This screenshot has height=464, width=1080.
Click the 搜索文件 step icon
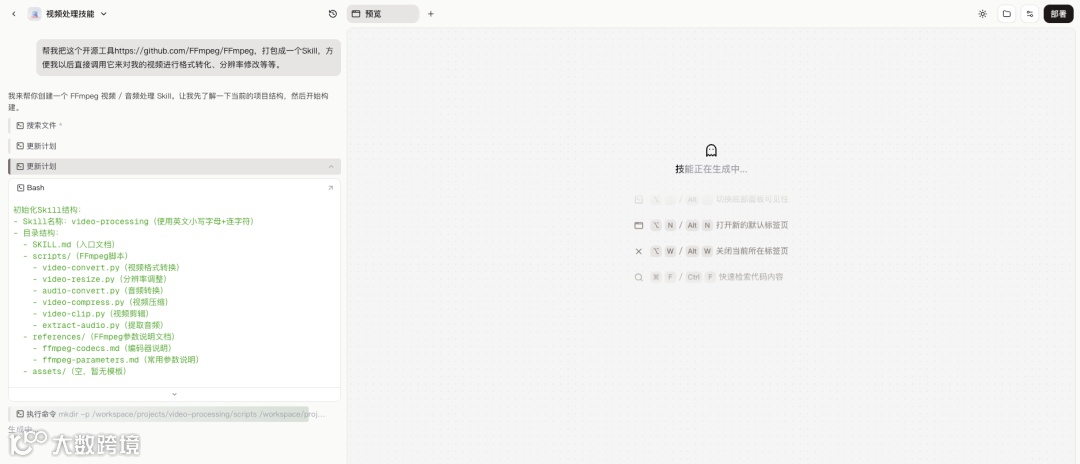21,125
